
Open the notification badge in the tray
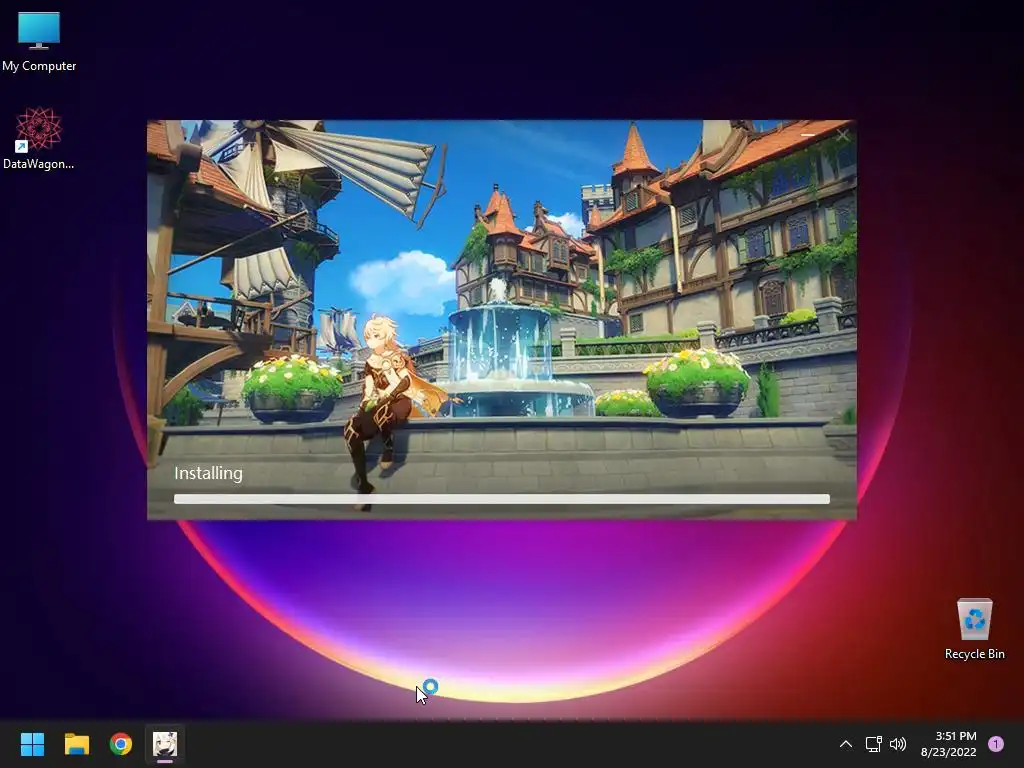pyautogui.click(x=996, y=744)
